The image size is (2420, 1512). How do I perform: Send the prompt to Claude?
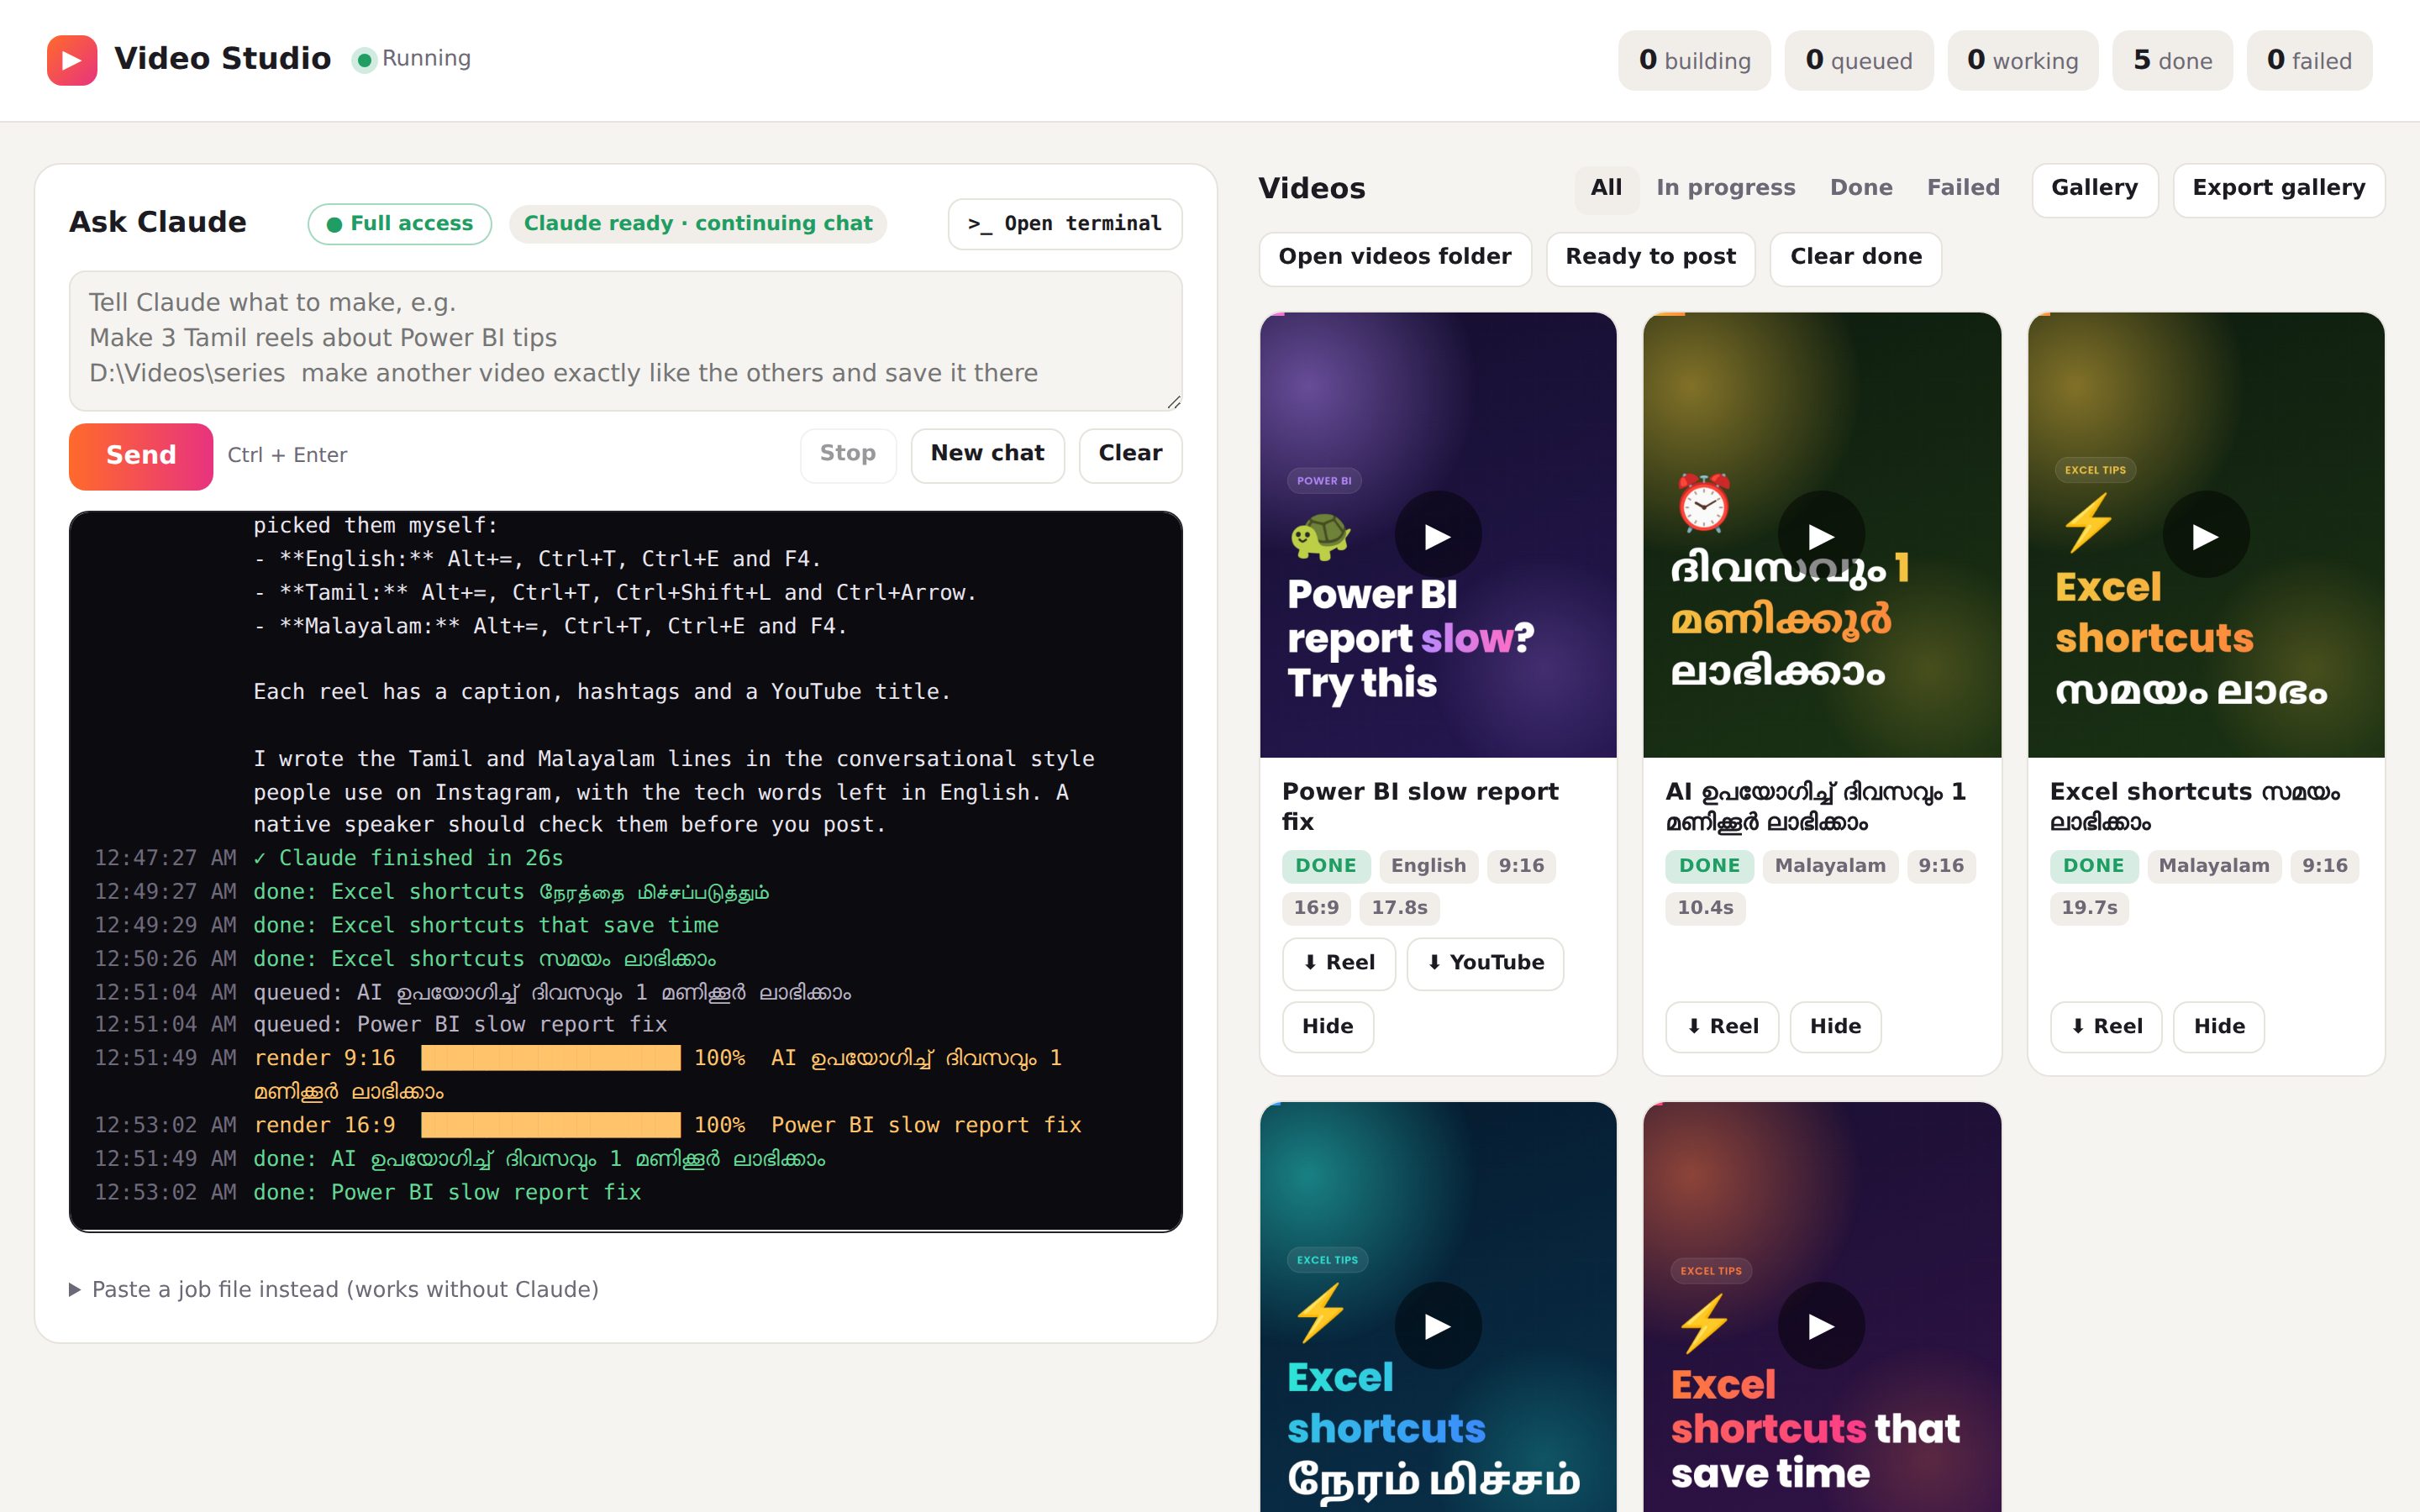tap(141, 456)
